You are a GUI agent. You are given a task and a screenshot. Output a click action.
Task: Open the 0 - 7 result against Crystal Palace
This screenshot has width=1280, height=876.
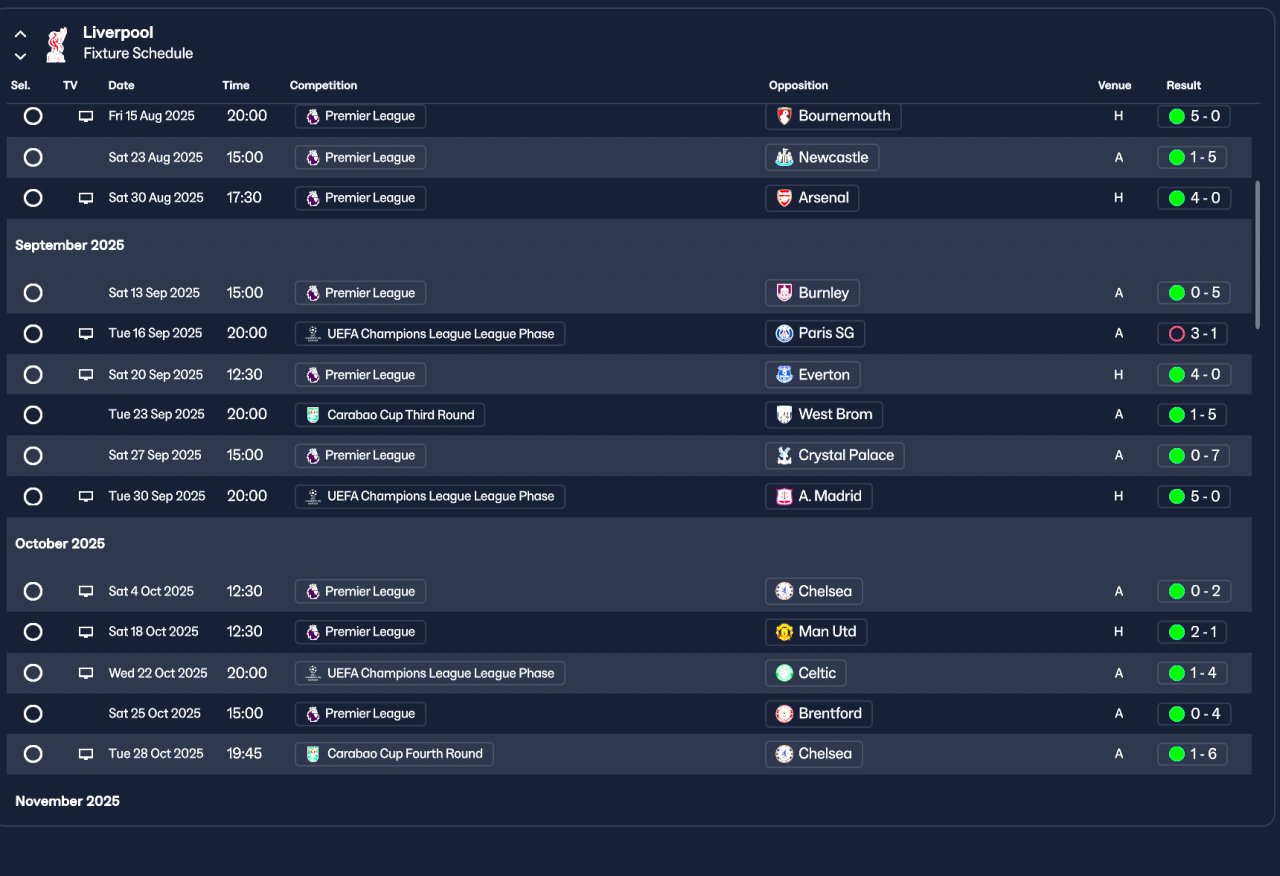coord(1194,455)
